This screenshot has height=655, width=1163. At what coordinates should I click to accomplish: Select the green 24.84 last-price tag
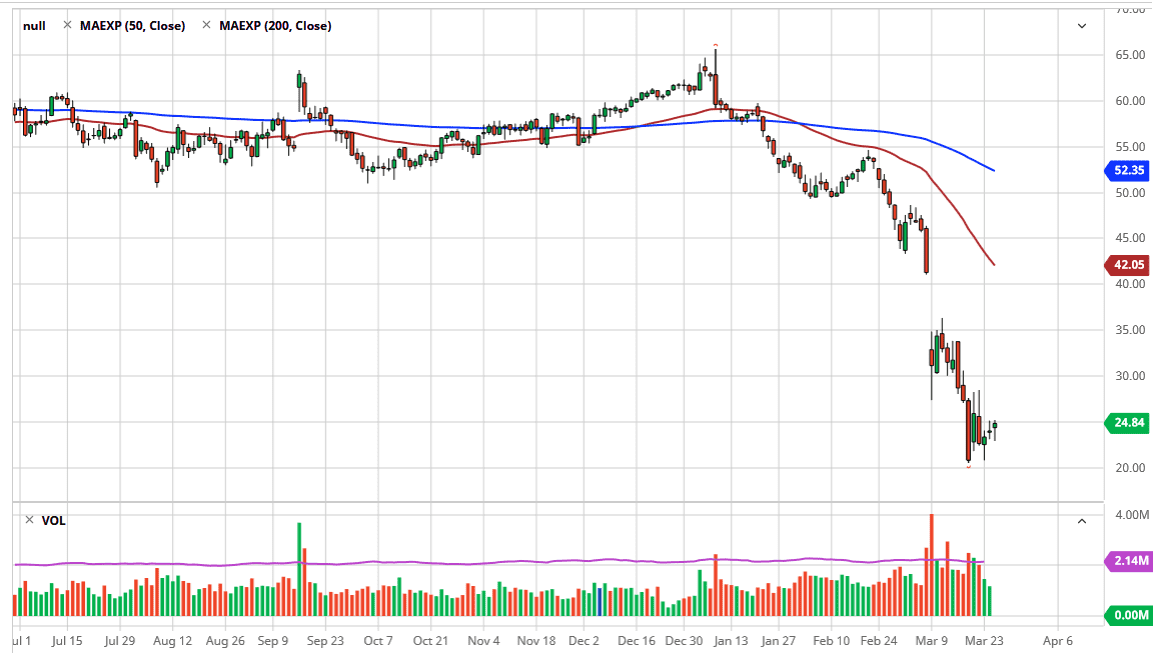pos(1129,423)
